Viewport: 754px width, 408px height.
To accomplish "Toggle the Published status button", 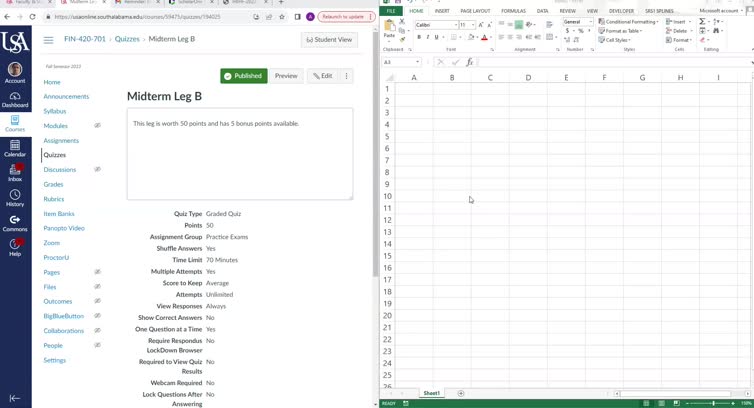I will (243, 76).
